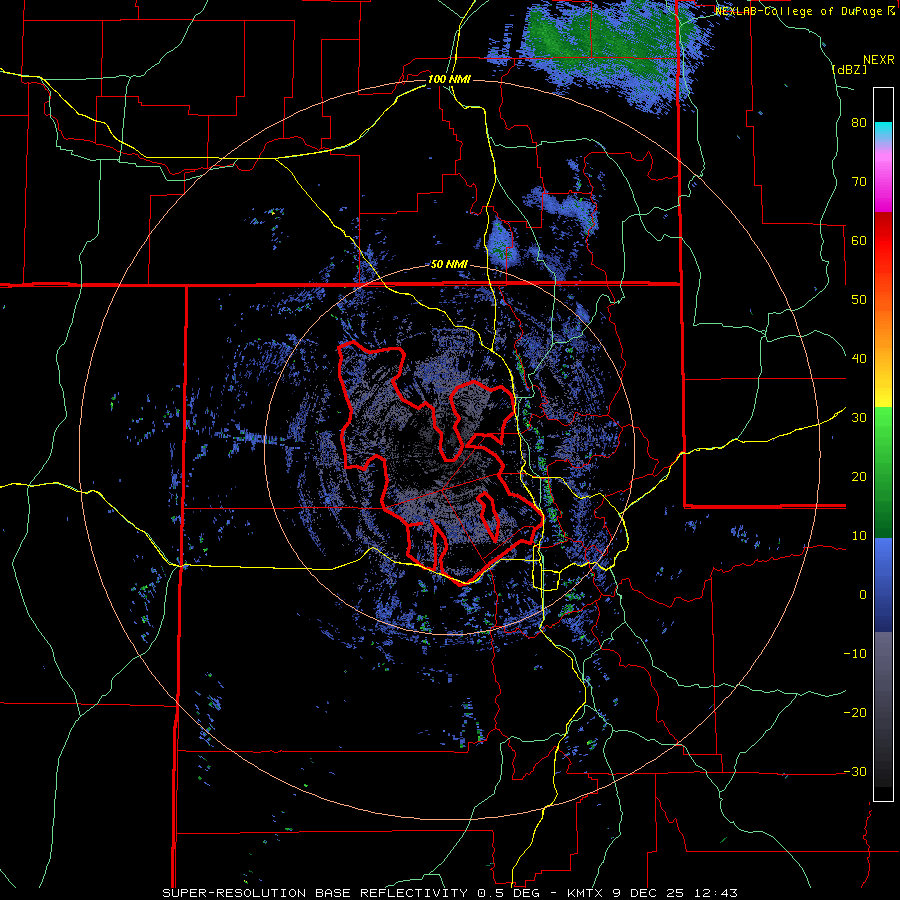Click the 70 value on the dBZ scale
Image resolution: width=900 pixels, height=900 pixels.
click(x=859, y=182)
